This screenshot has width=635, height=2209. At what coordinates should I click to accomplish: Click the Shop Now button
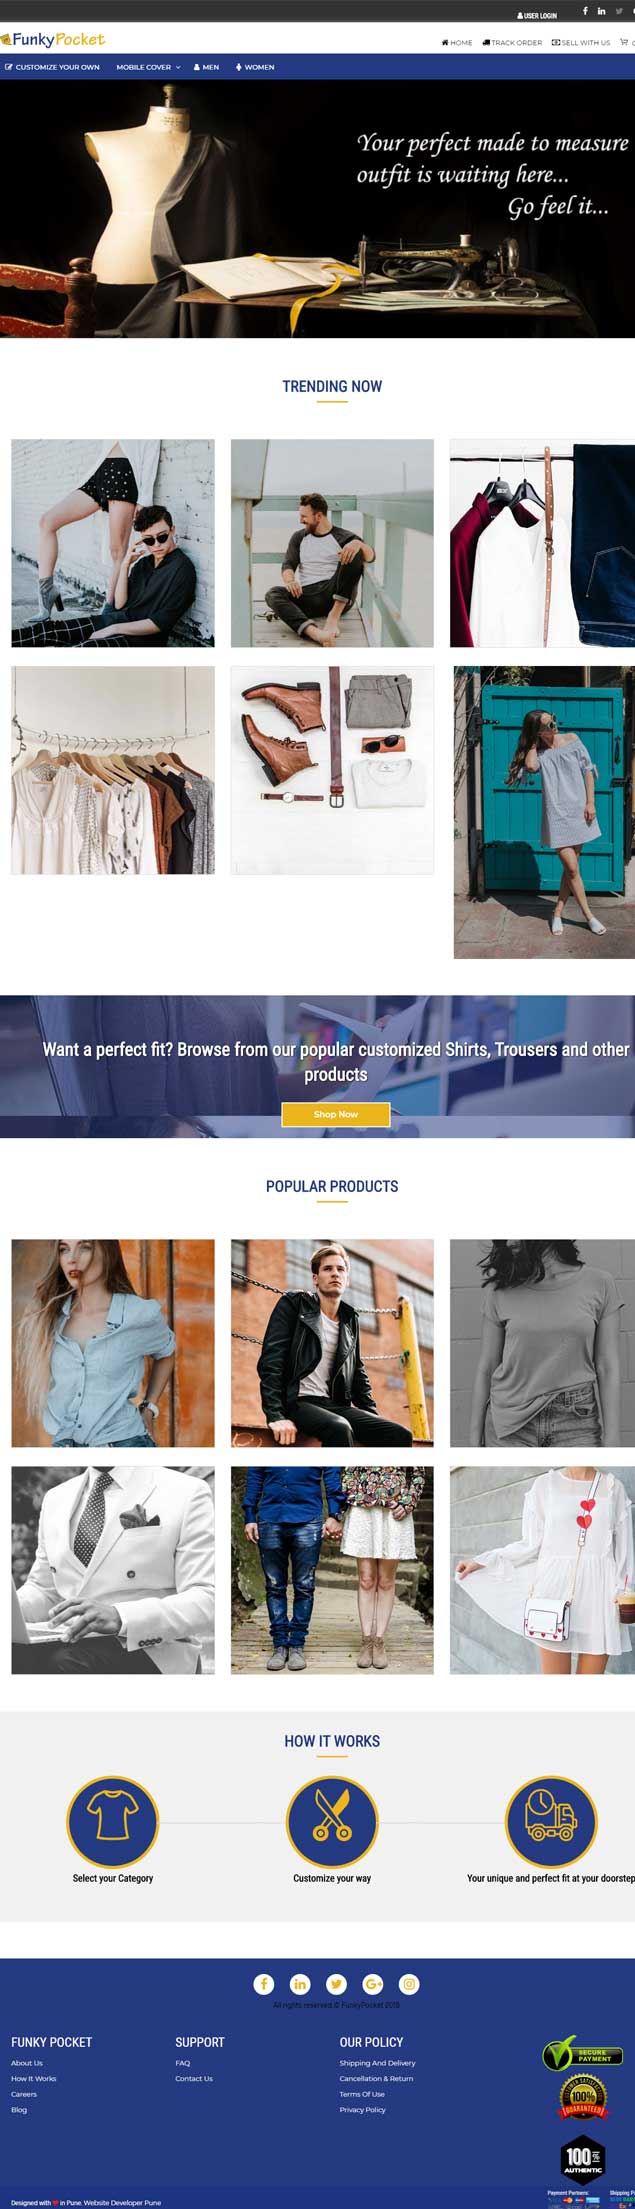point(336,1114)
